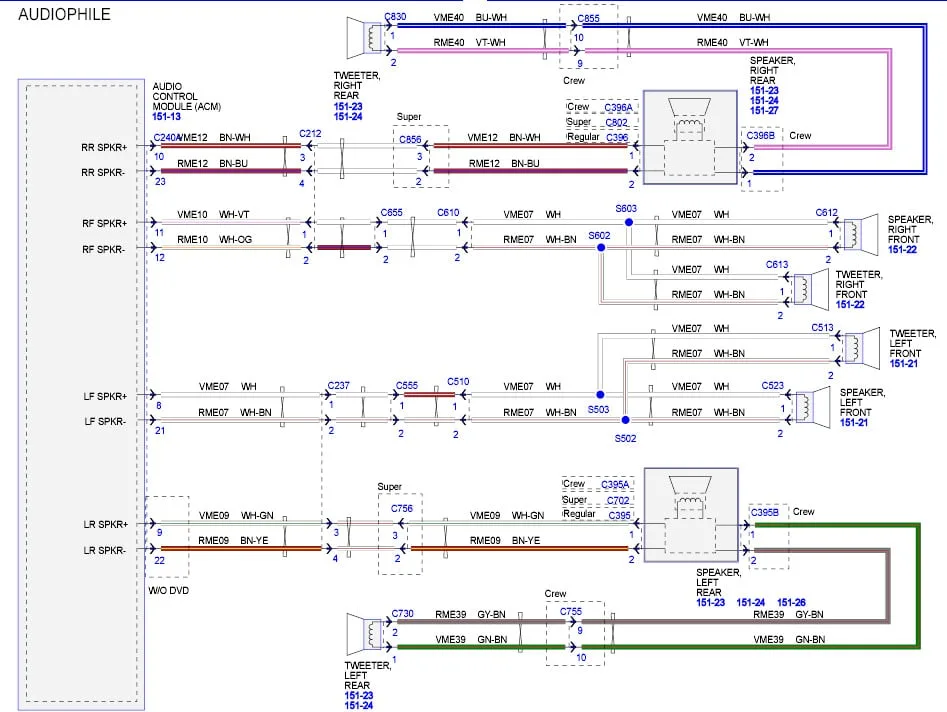Image resolution: width=947 pixels, height=712 pixels.
Task: Select splice point dot S503
Action: 600,394
